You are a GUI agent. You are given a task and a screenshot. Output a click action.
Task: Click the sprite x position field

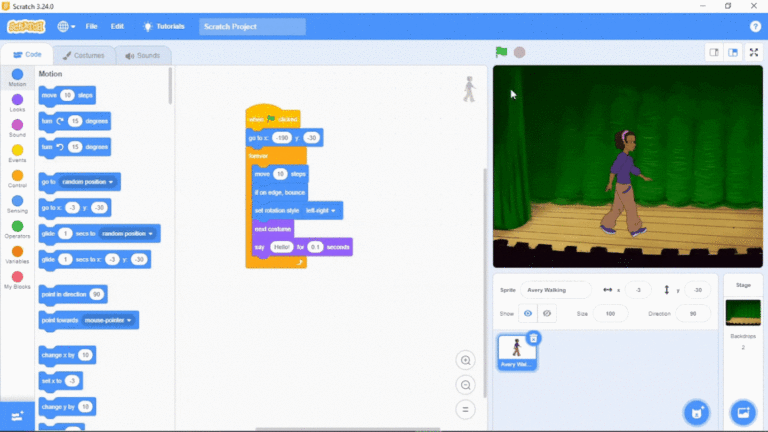click(x=638, y=290)
